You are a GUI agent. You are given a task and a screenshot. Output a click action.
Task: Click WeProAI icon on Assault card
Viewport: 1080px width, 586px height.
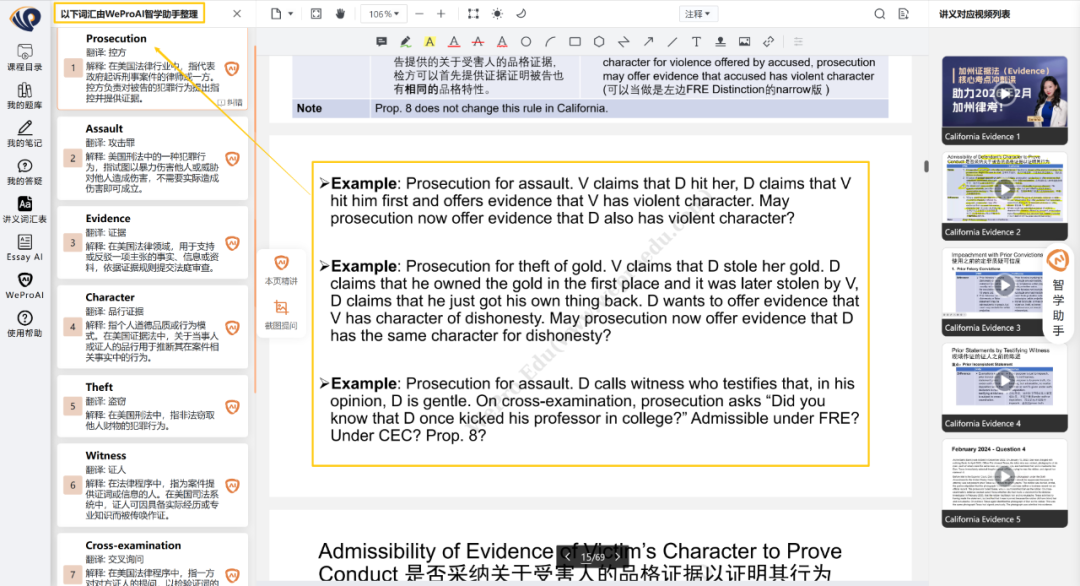click(232, 159)
